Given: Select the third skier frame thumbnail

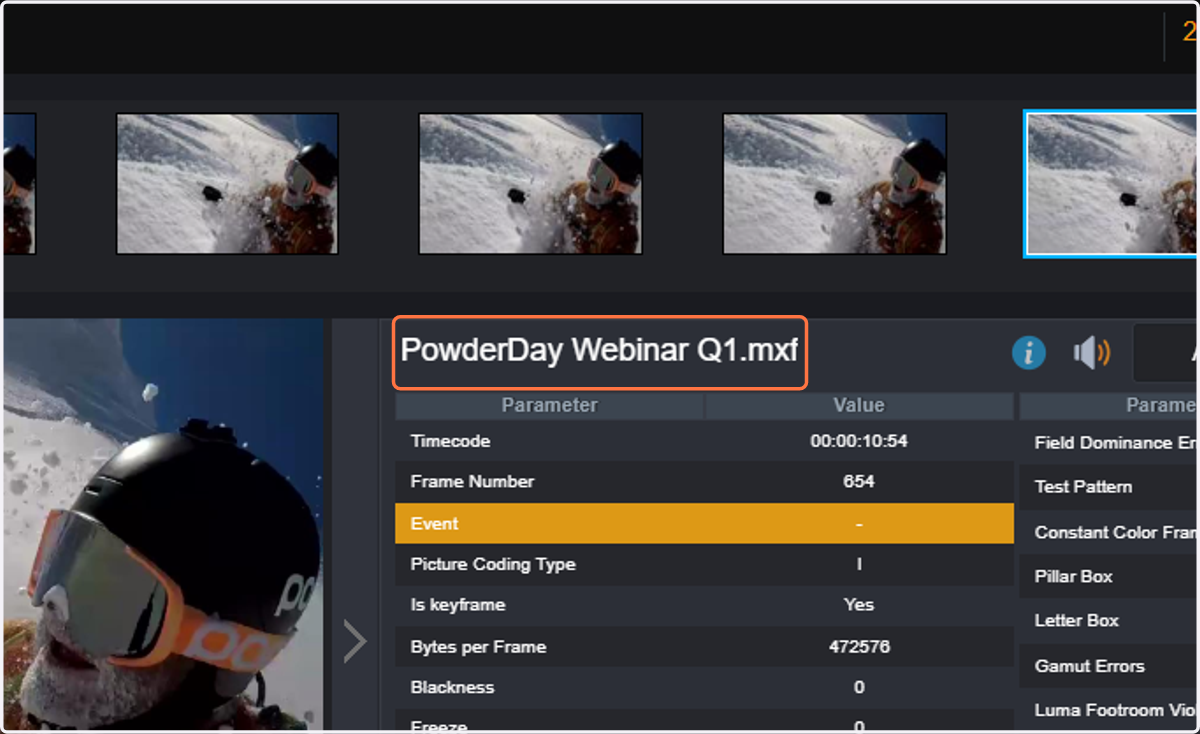Looking at the screenshot, I should [x=530, y=183].
